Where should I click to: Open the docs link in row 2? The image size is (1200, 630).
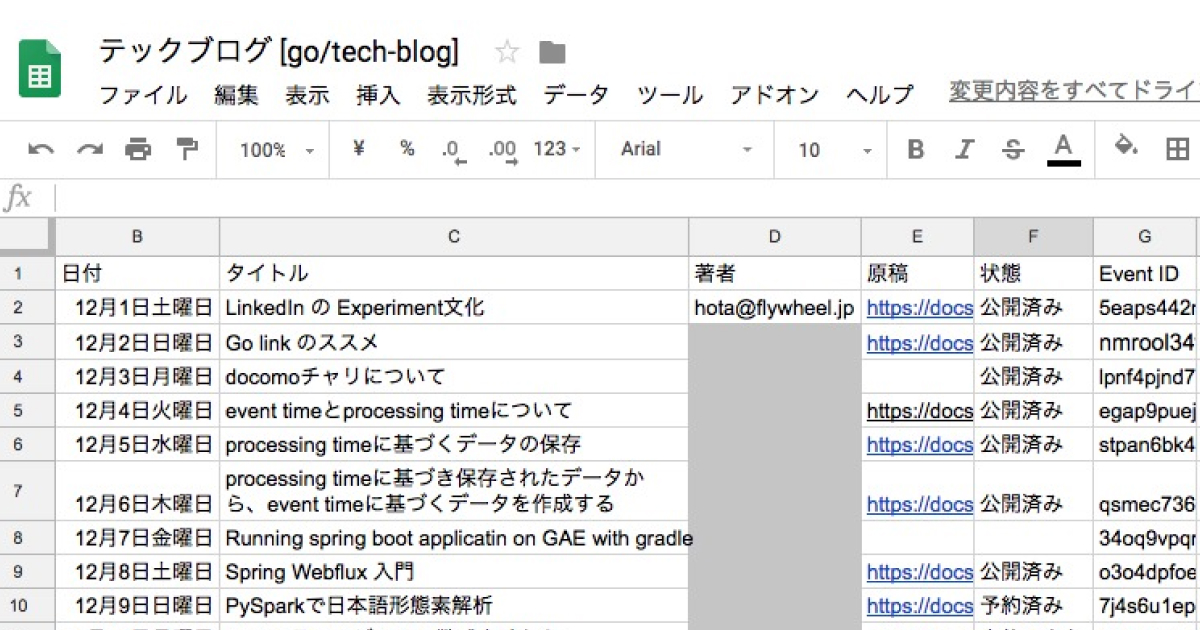(918, 308)
